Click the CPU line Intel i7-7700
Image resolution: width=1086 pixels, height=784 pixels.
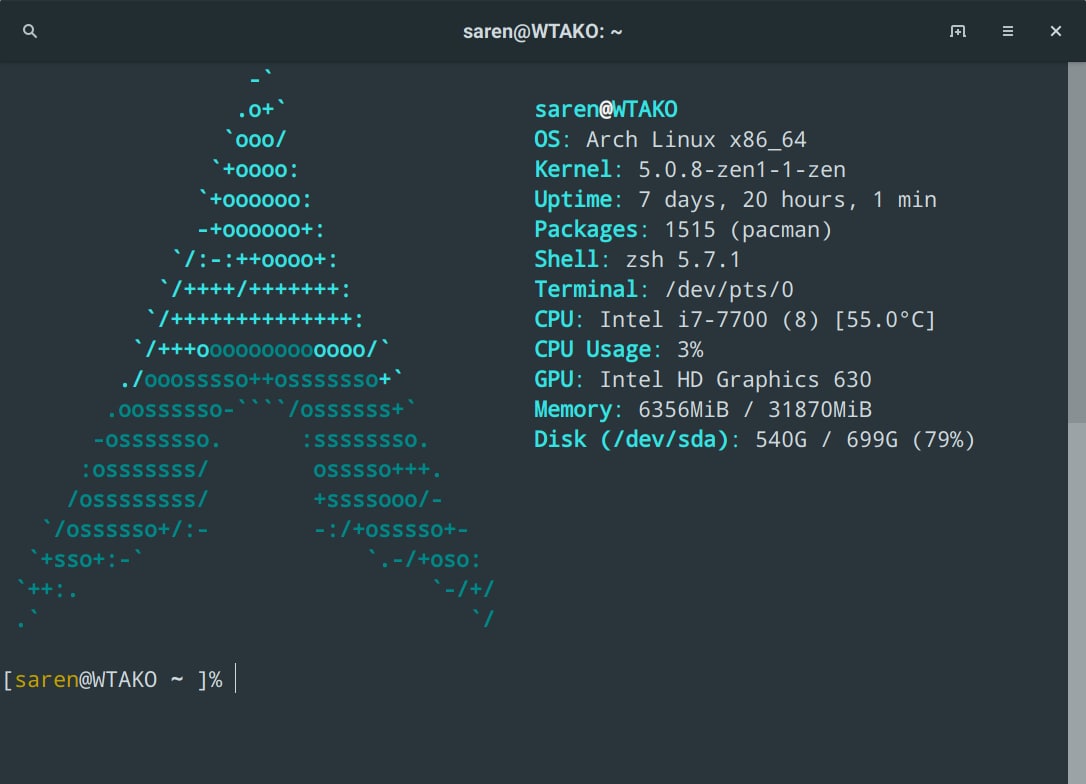tap(735, 319)
